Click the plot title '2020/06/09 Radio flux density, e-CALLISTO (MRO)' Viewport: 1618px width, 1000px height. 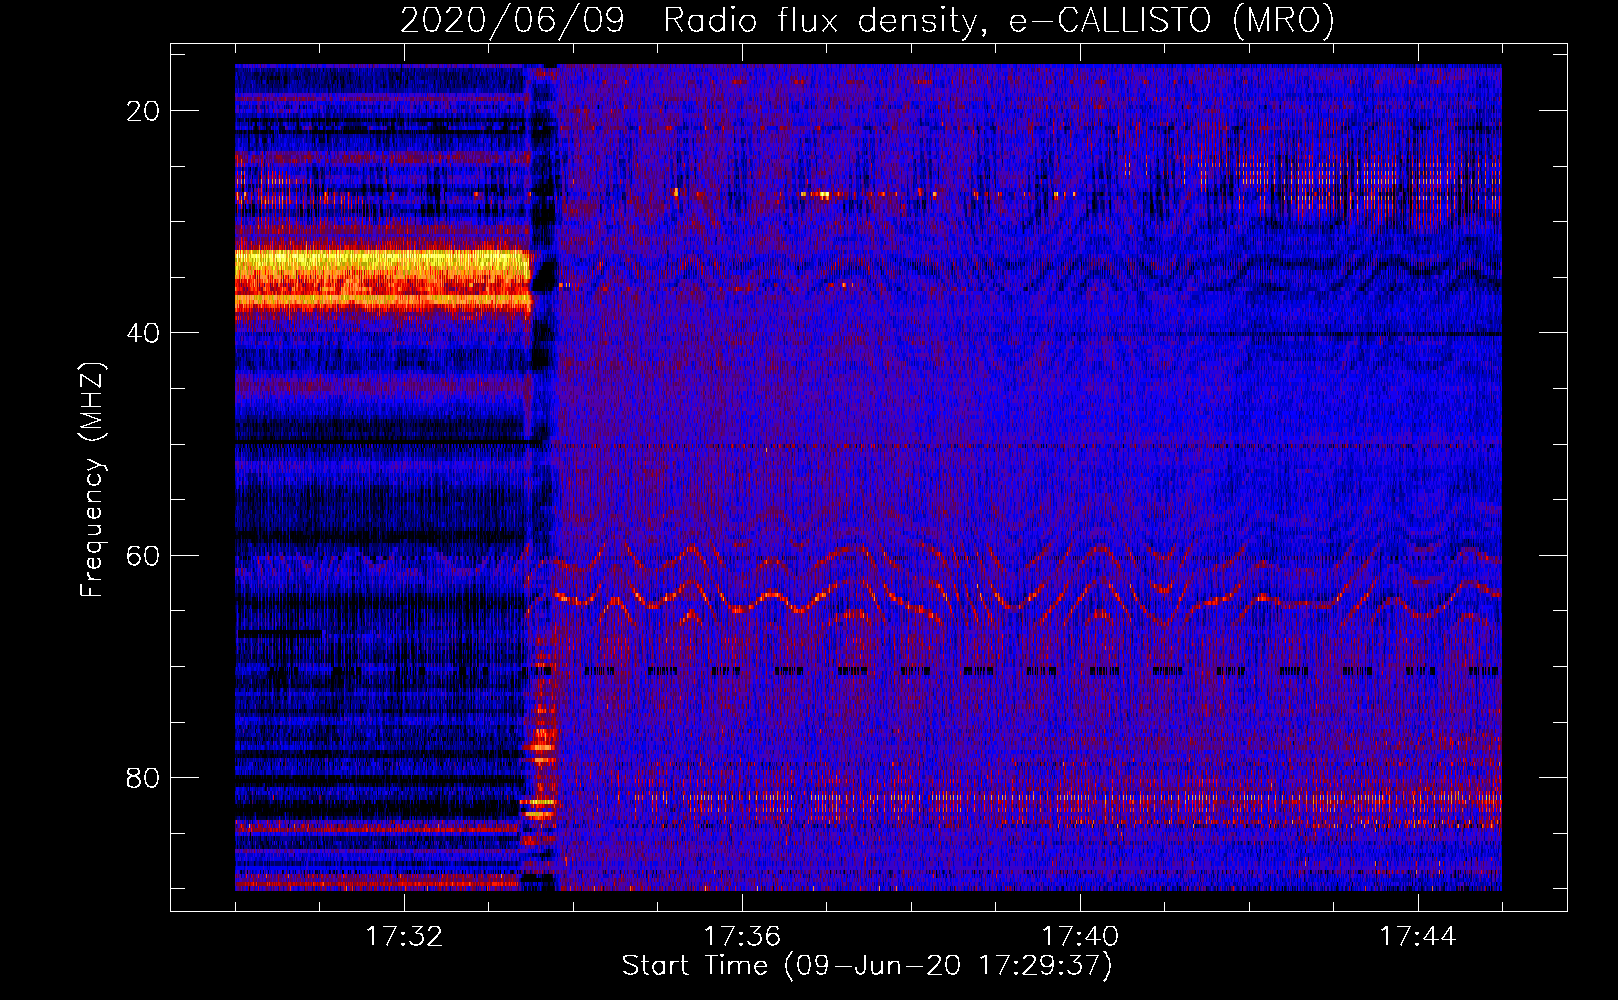coord(867,20)
